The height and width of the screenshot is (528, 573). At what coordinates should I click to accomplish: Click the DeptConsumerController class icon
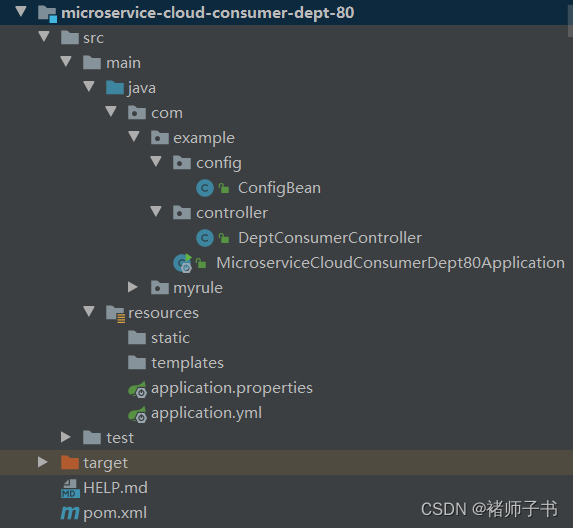[x=205, y=238]
